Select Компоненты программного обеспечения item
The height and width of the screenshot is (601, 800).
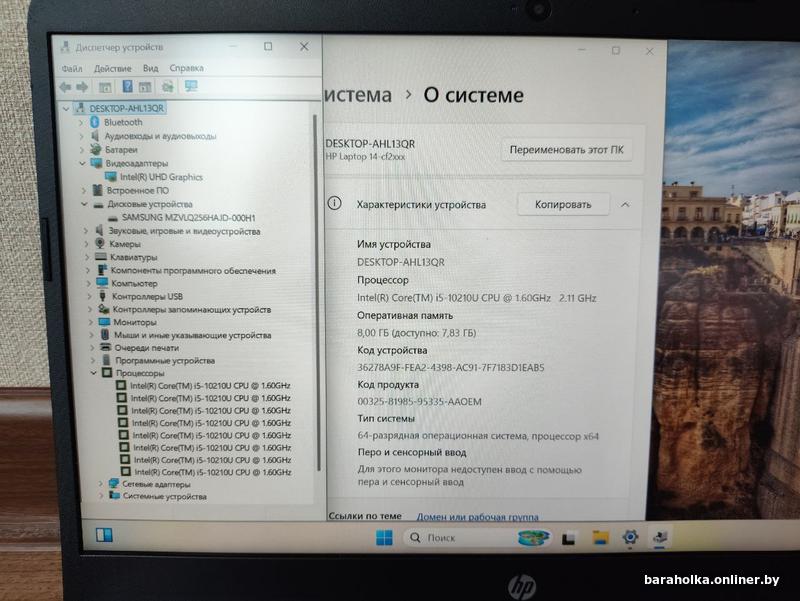point(193,270)
